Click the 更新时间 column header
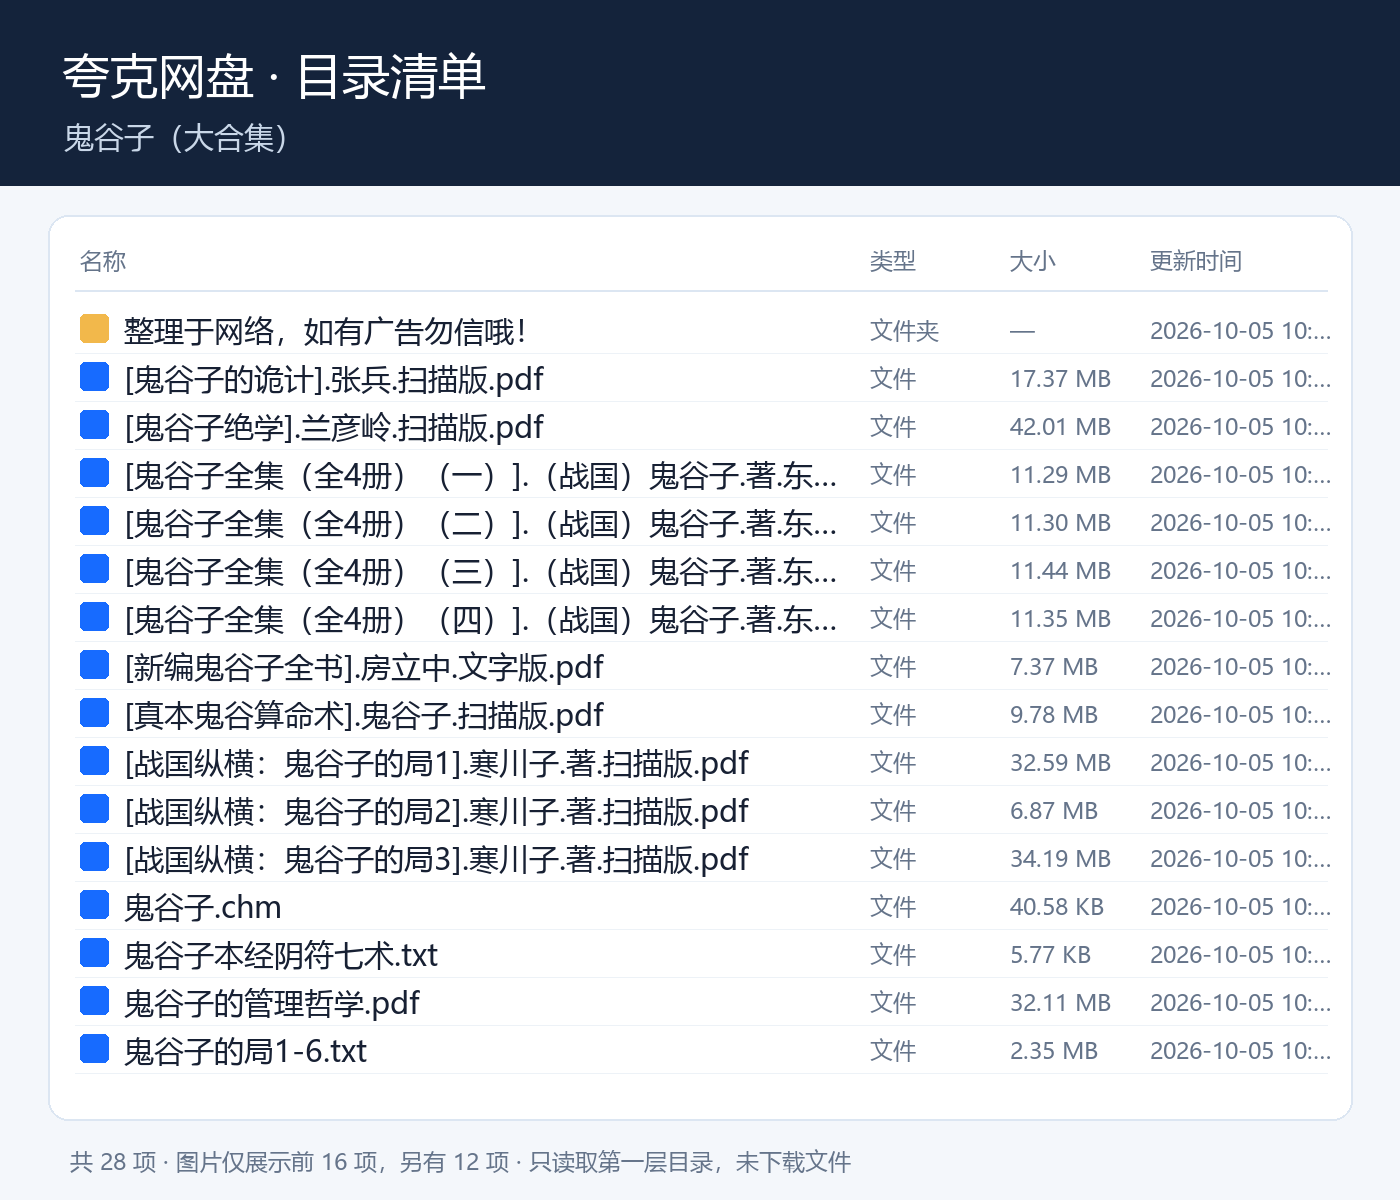Screen dimensions: 1400x1200 [1196, 261]
